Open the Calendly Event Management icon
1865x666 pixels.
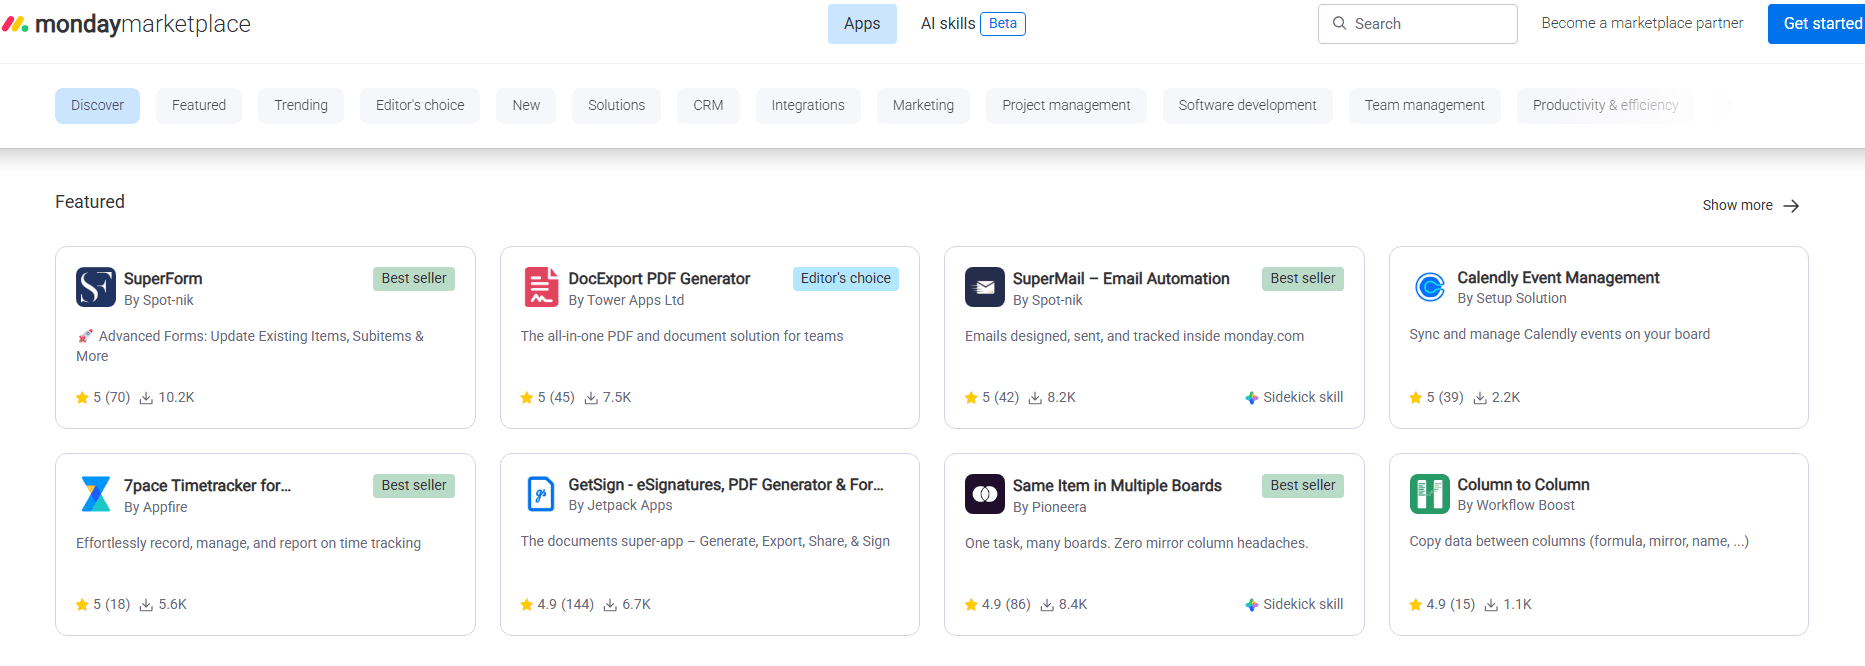1430,287
